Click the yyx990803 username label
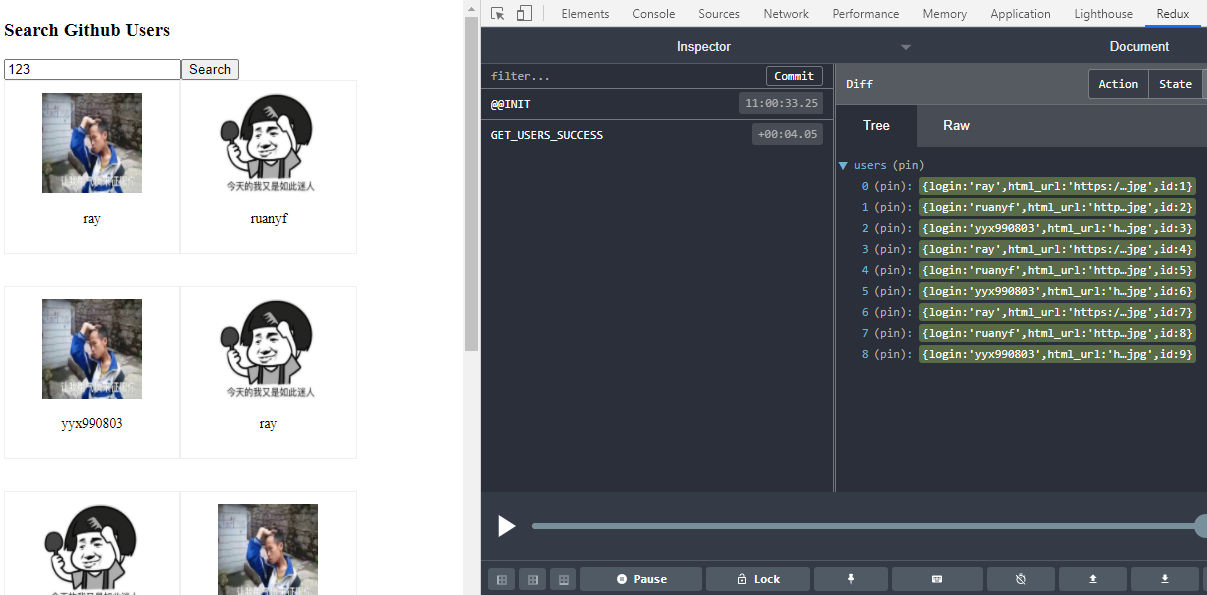 click(x=92, y=423)
